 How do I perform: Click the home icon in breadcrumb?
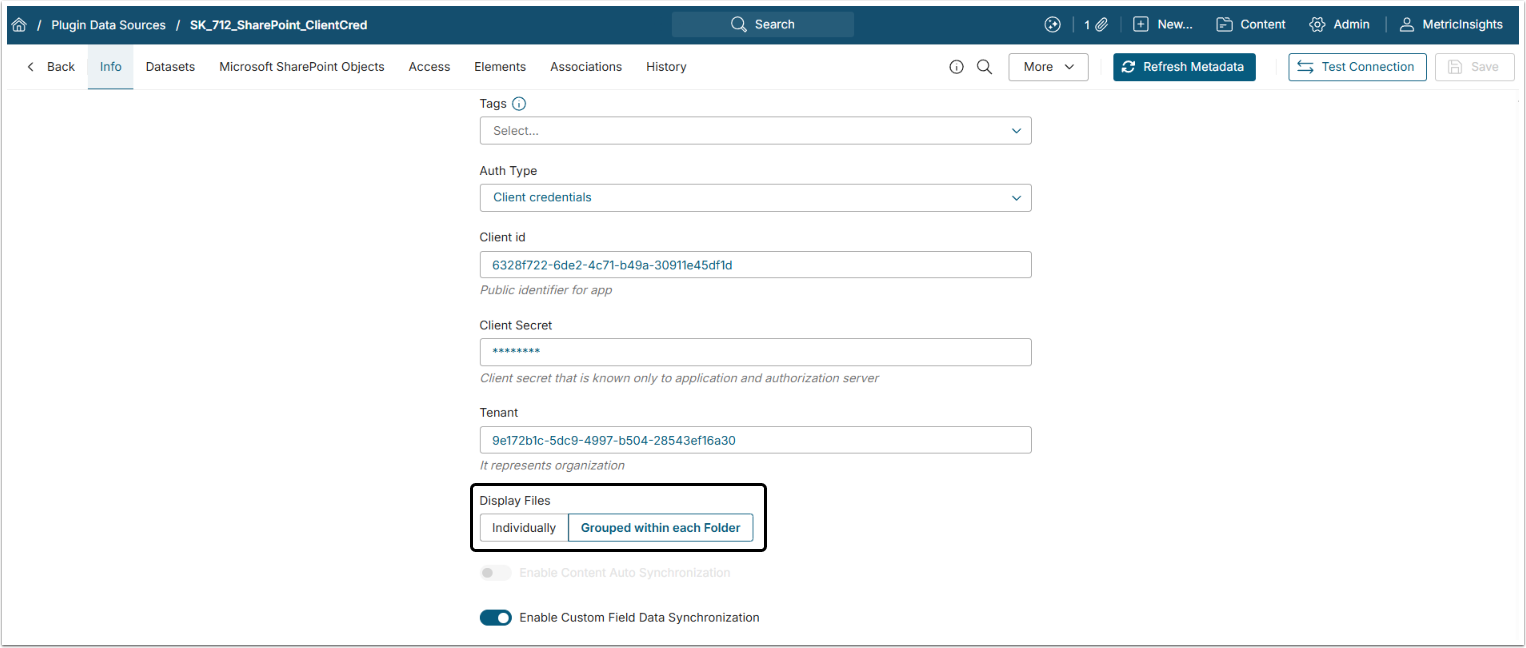(19, 25)
